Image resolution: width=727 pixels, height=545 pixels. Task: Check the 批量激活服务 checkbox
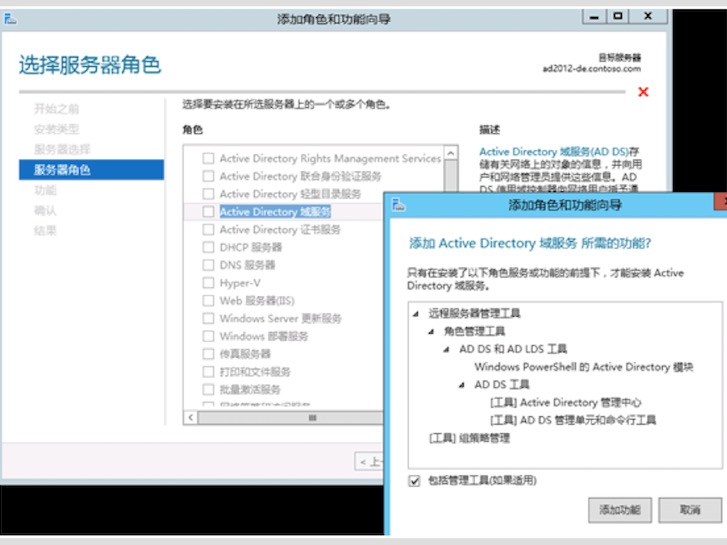point(208,389)
